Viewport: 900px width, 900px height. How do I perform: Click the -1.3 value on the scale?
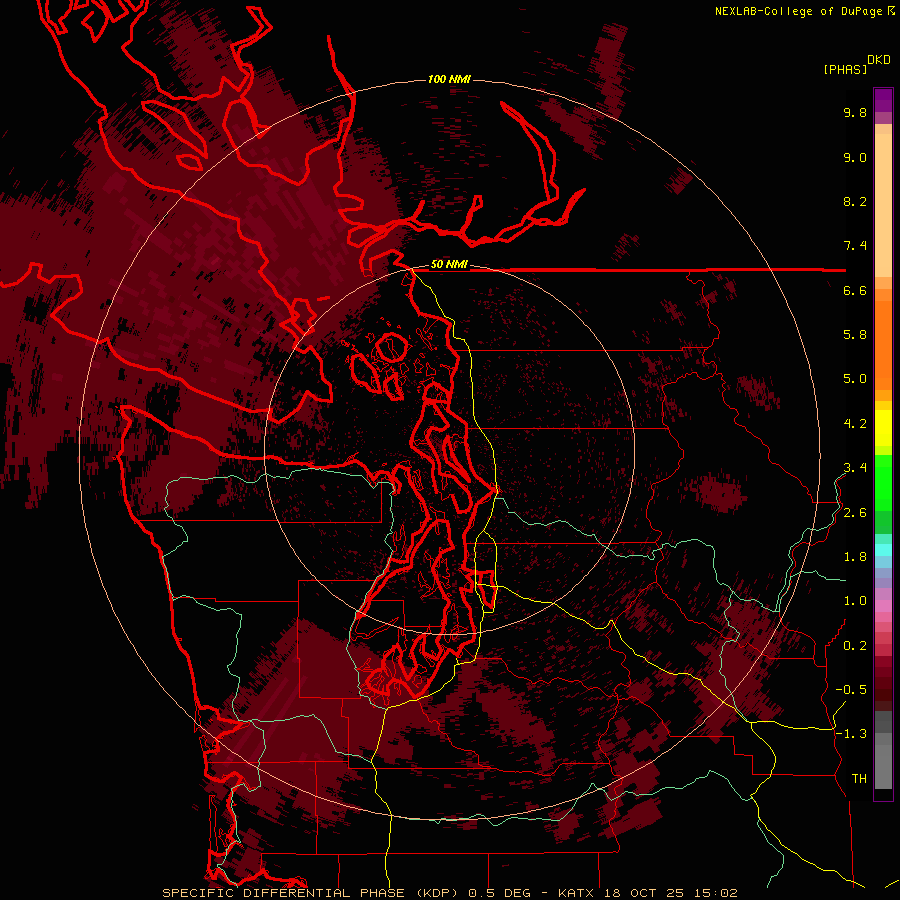click(x=851, y=734)
